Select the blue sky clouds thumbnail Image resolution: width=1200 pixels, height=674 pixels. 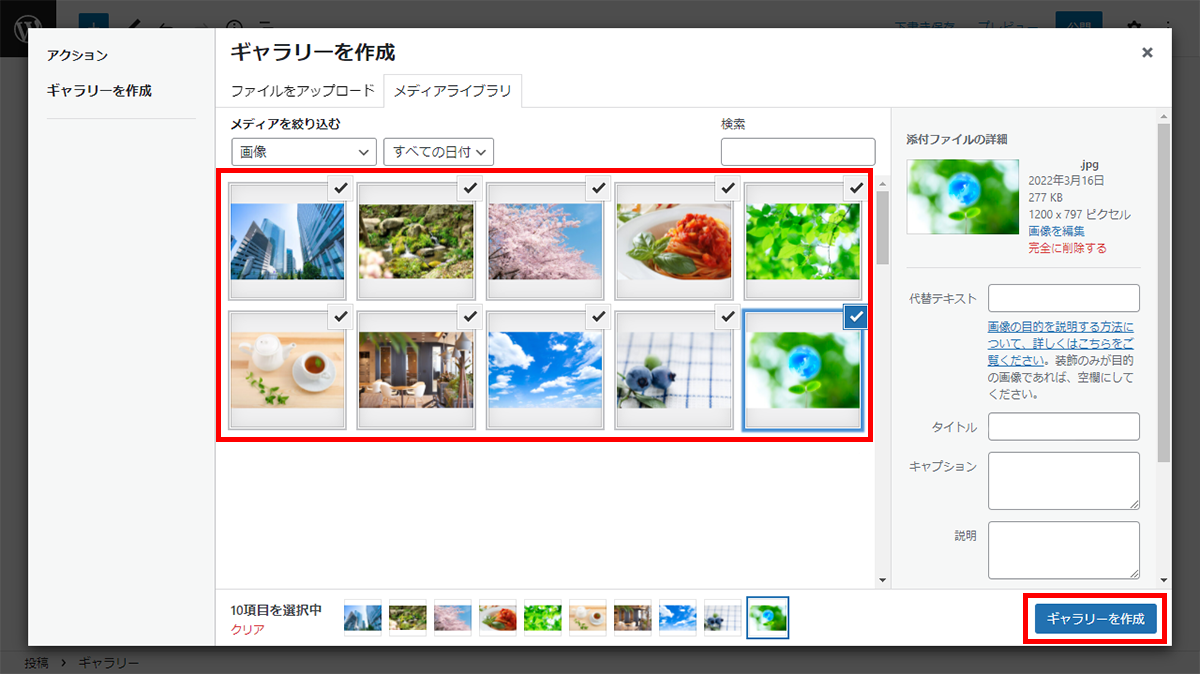545,370
